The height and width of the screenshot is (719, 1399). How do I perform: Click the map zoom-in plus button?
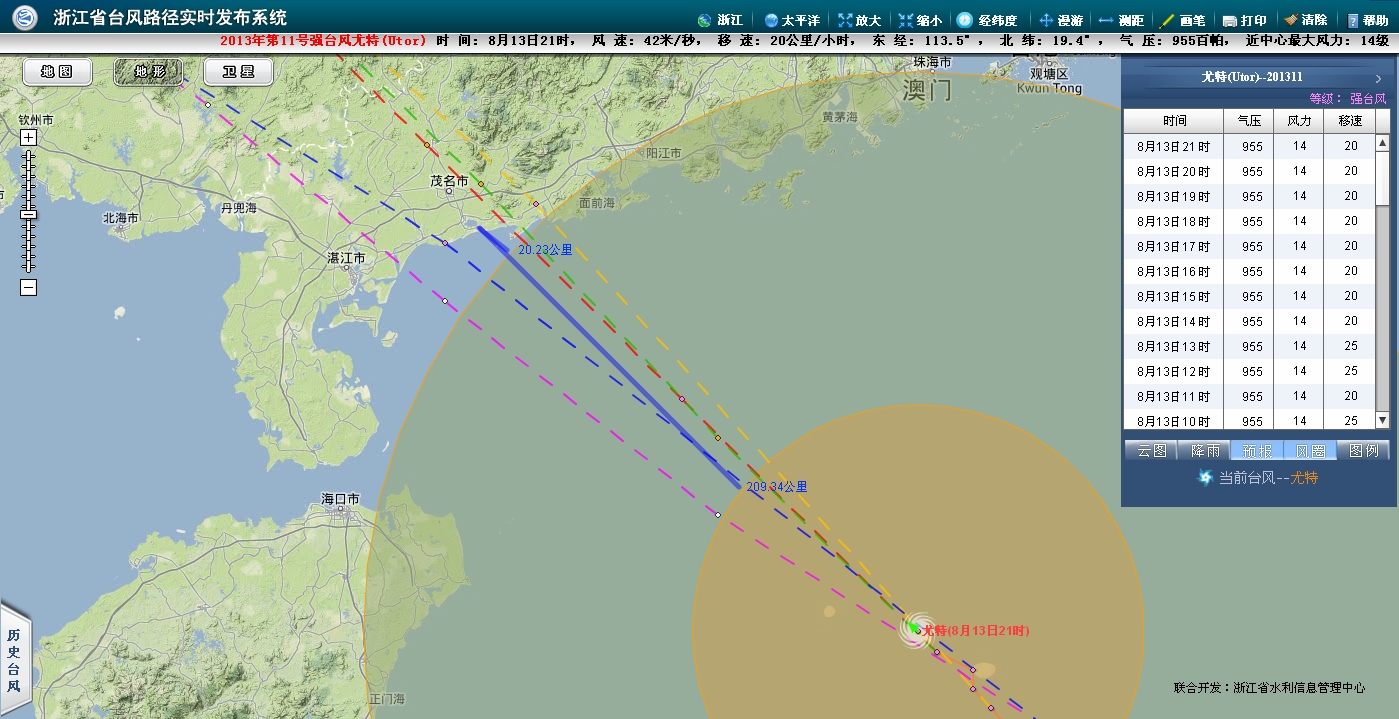[x=29, y=138]
